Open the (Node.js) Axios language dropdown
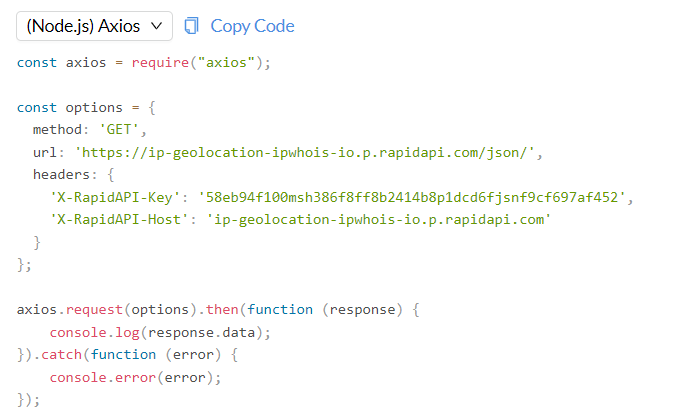678x420 pixels. (x=94, y=26)
